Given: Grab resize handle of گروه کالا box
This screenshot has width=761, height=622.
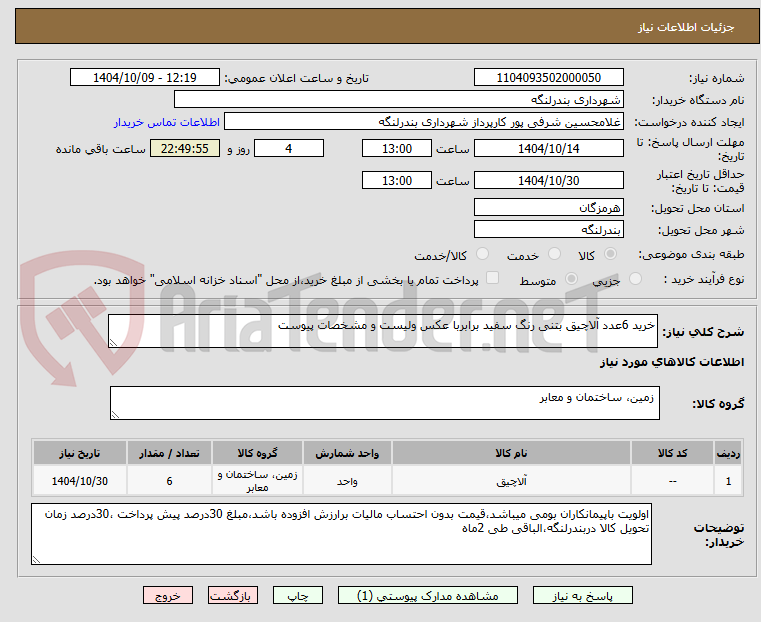Looking at the screenshot, I should 115,414.
